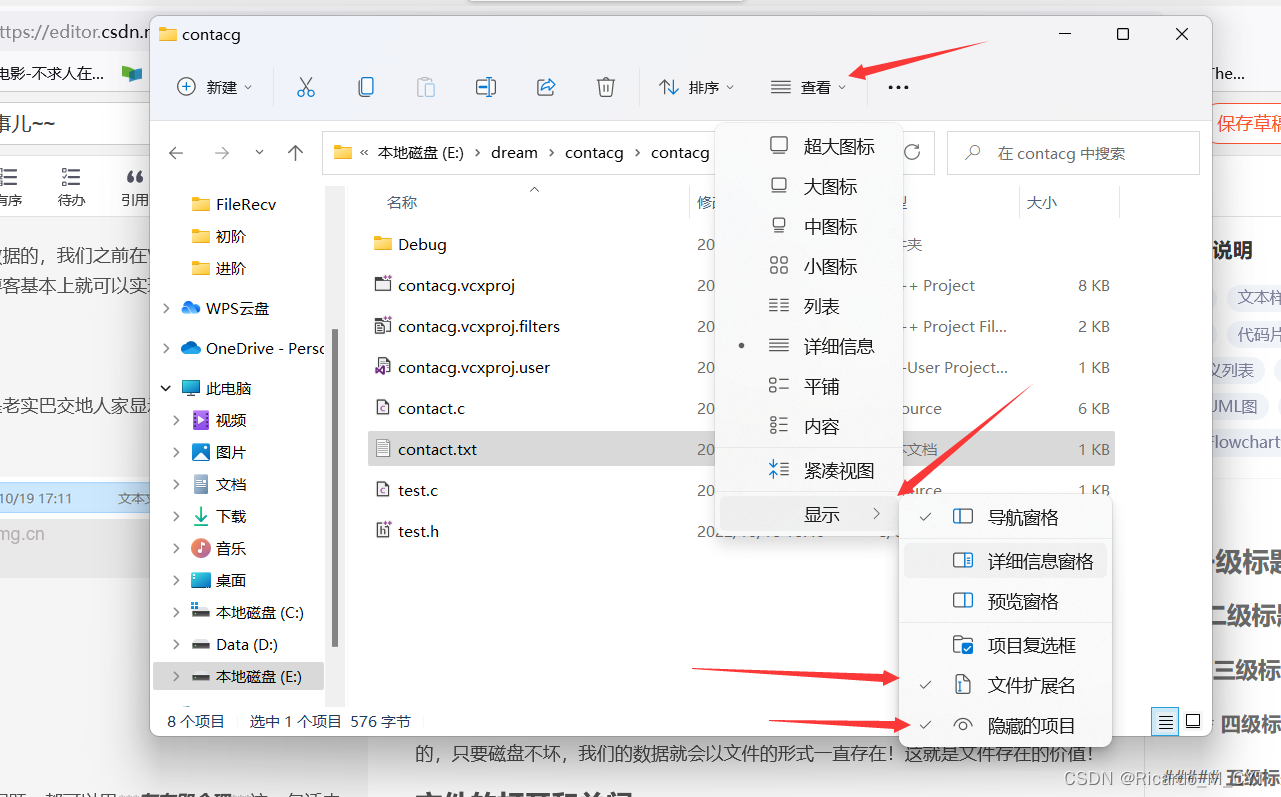
Task: Expand the OneDrive - Personal tree node
Action: (166, 348)
